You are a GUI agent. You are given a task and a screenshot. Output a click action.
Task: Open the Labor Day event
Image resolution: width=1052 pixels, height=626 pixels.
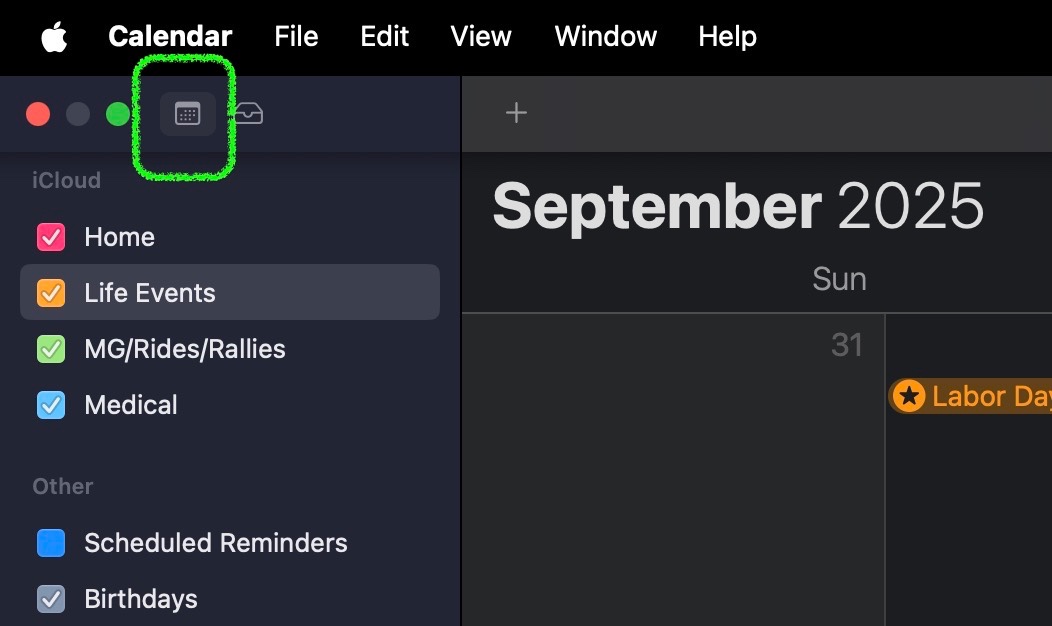[985, 397]
